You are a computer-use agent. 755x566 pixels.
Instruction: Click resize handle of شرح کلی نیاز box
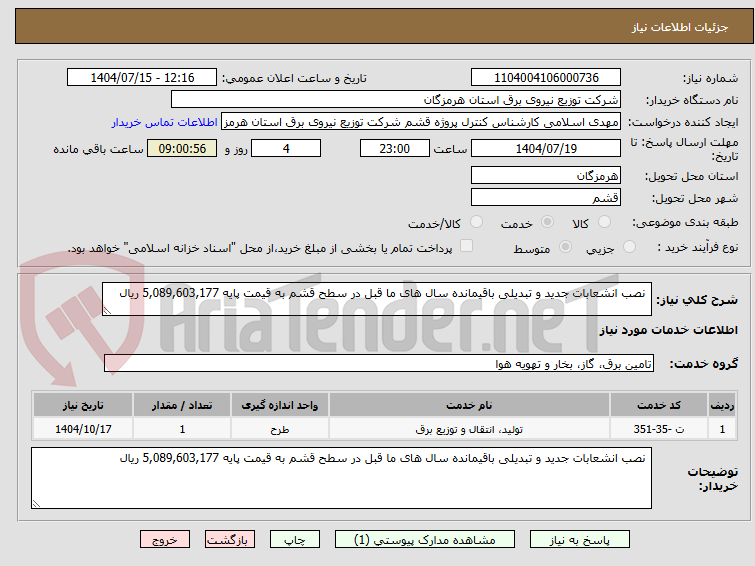(107, 311)
